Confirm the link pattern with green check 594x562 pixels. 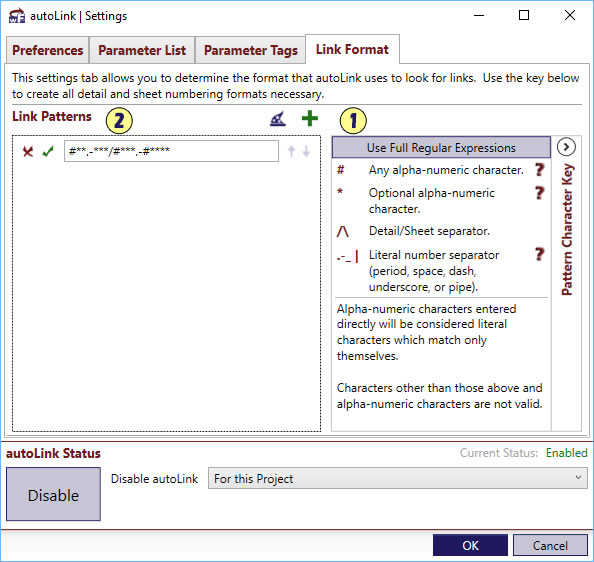tap(48, 151)
